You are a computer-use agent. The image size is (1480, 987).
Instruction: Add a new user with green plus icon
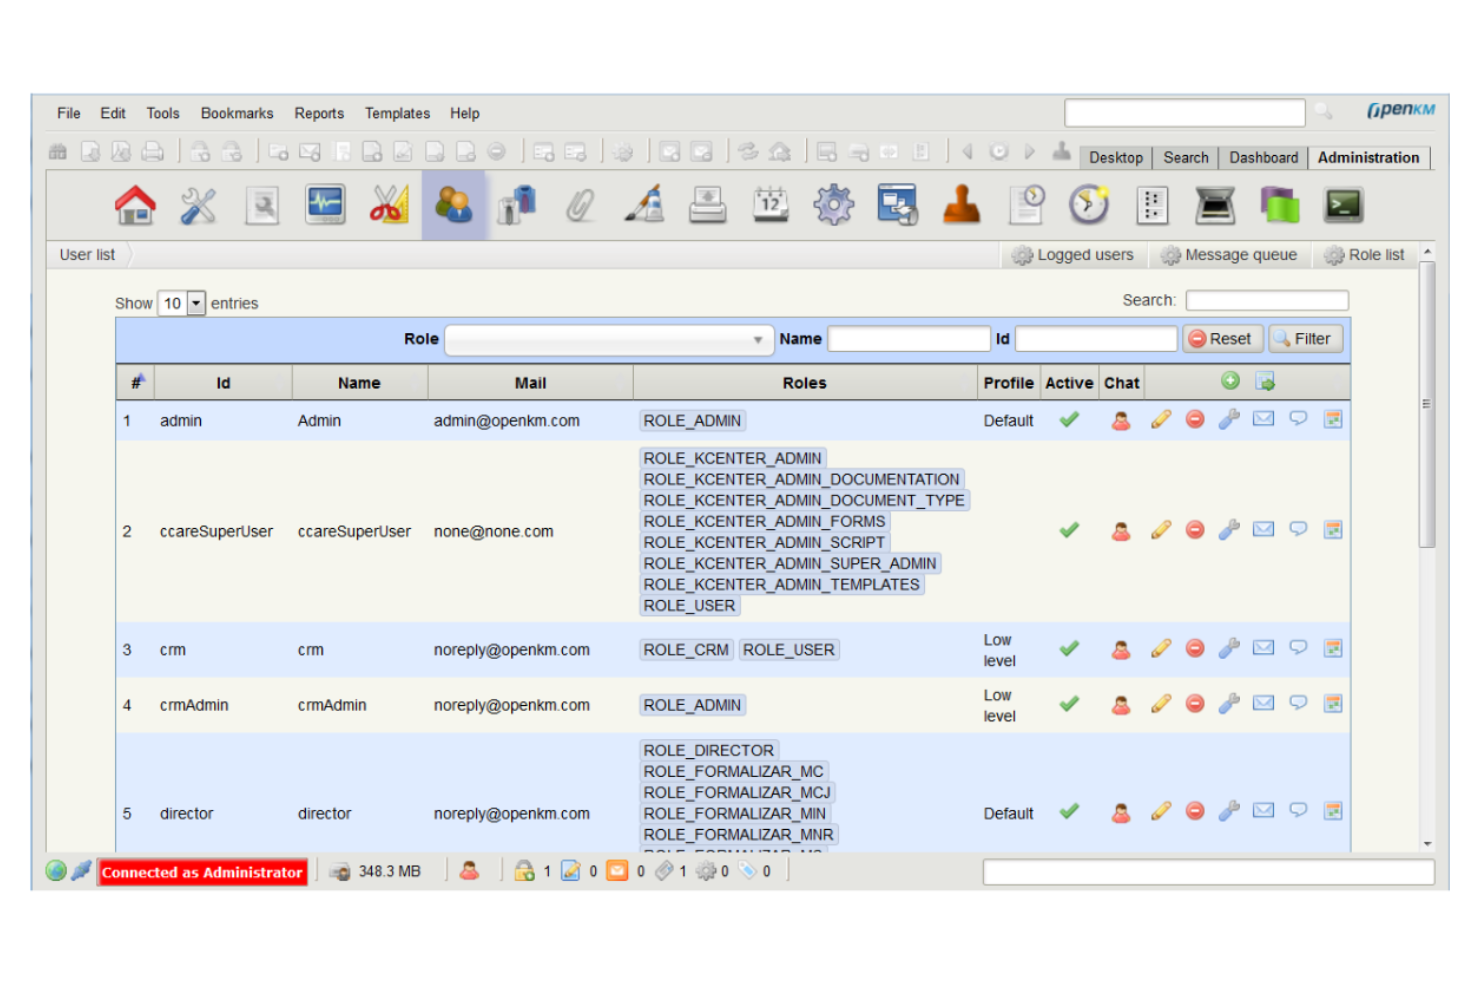(x=1228, y=382)
